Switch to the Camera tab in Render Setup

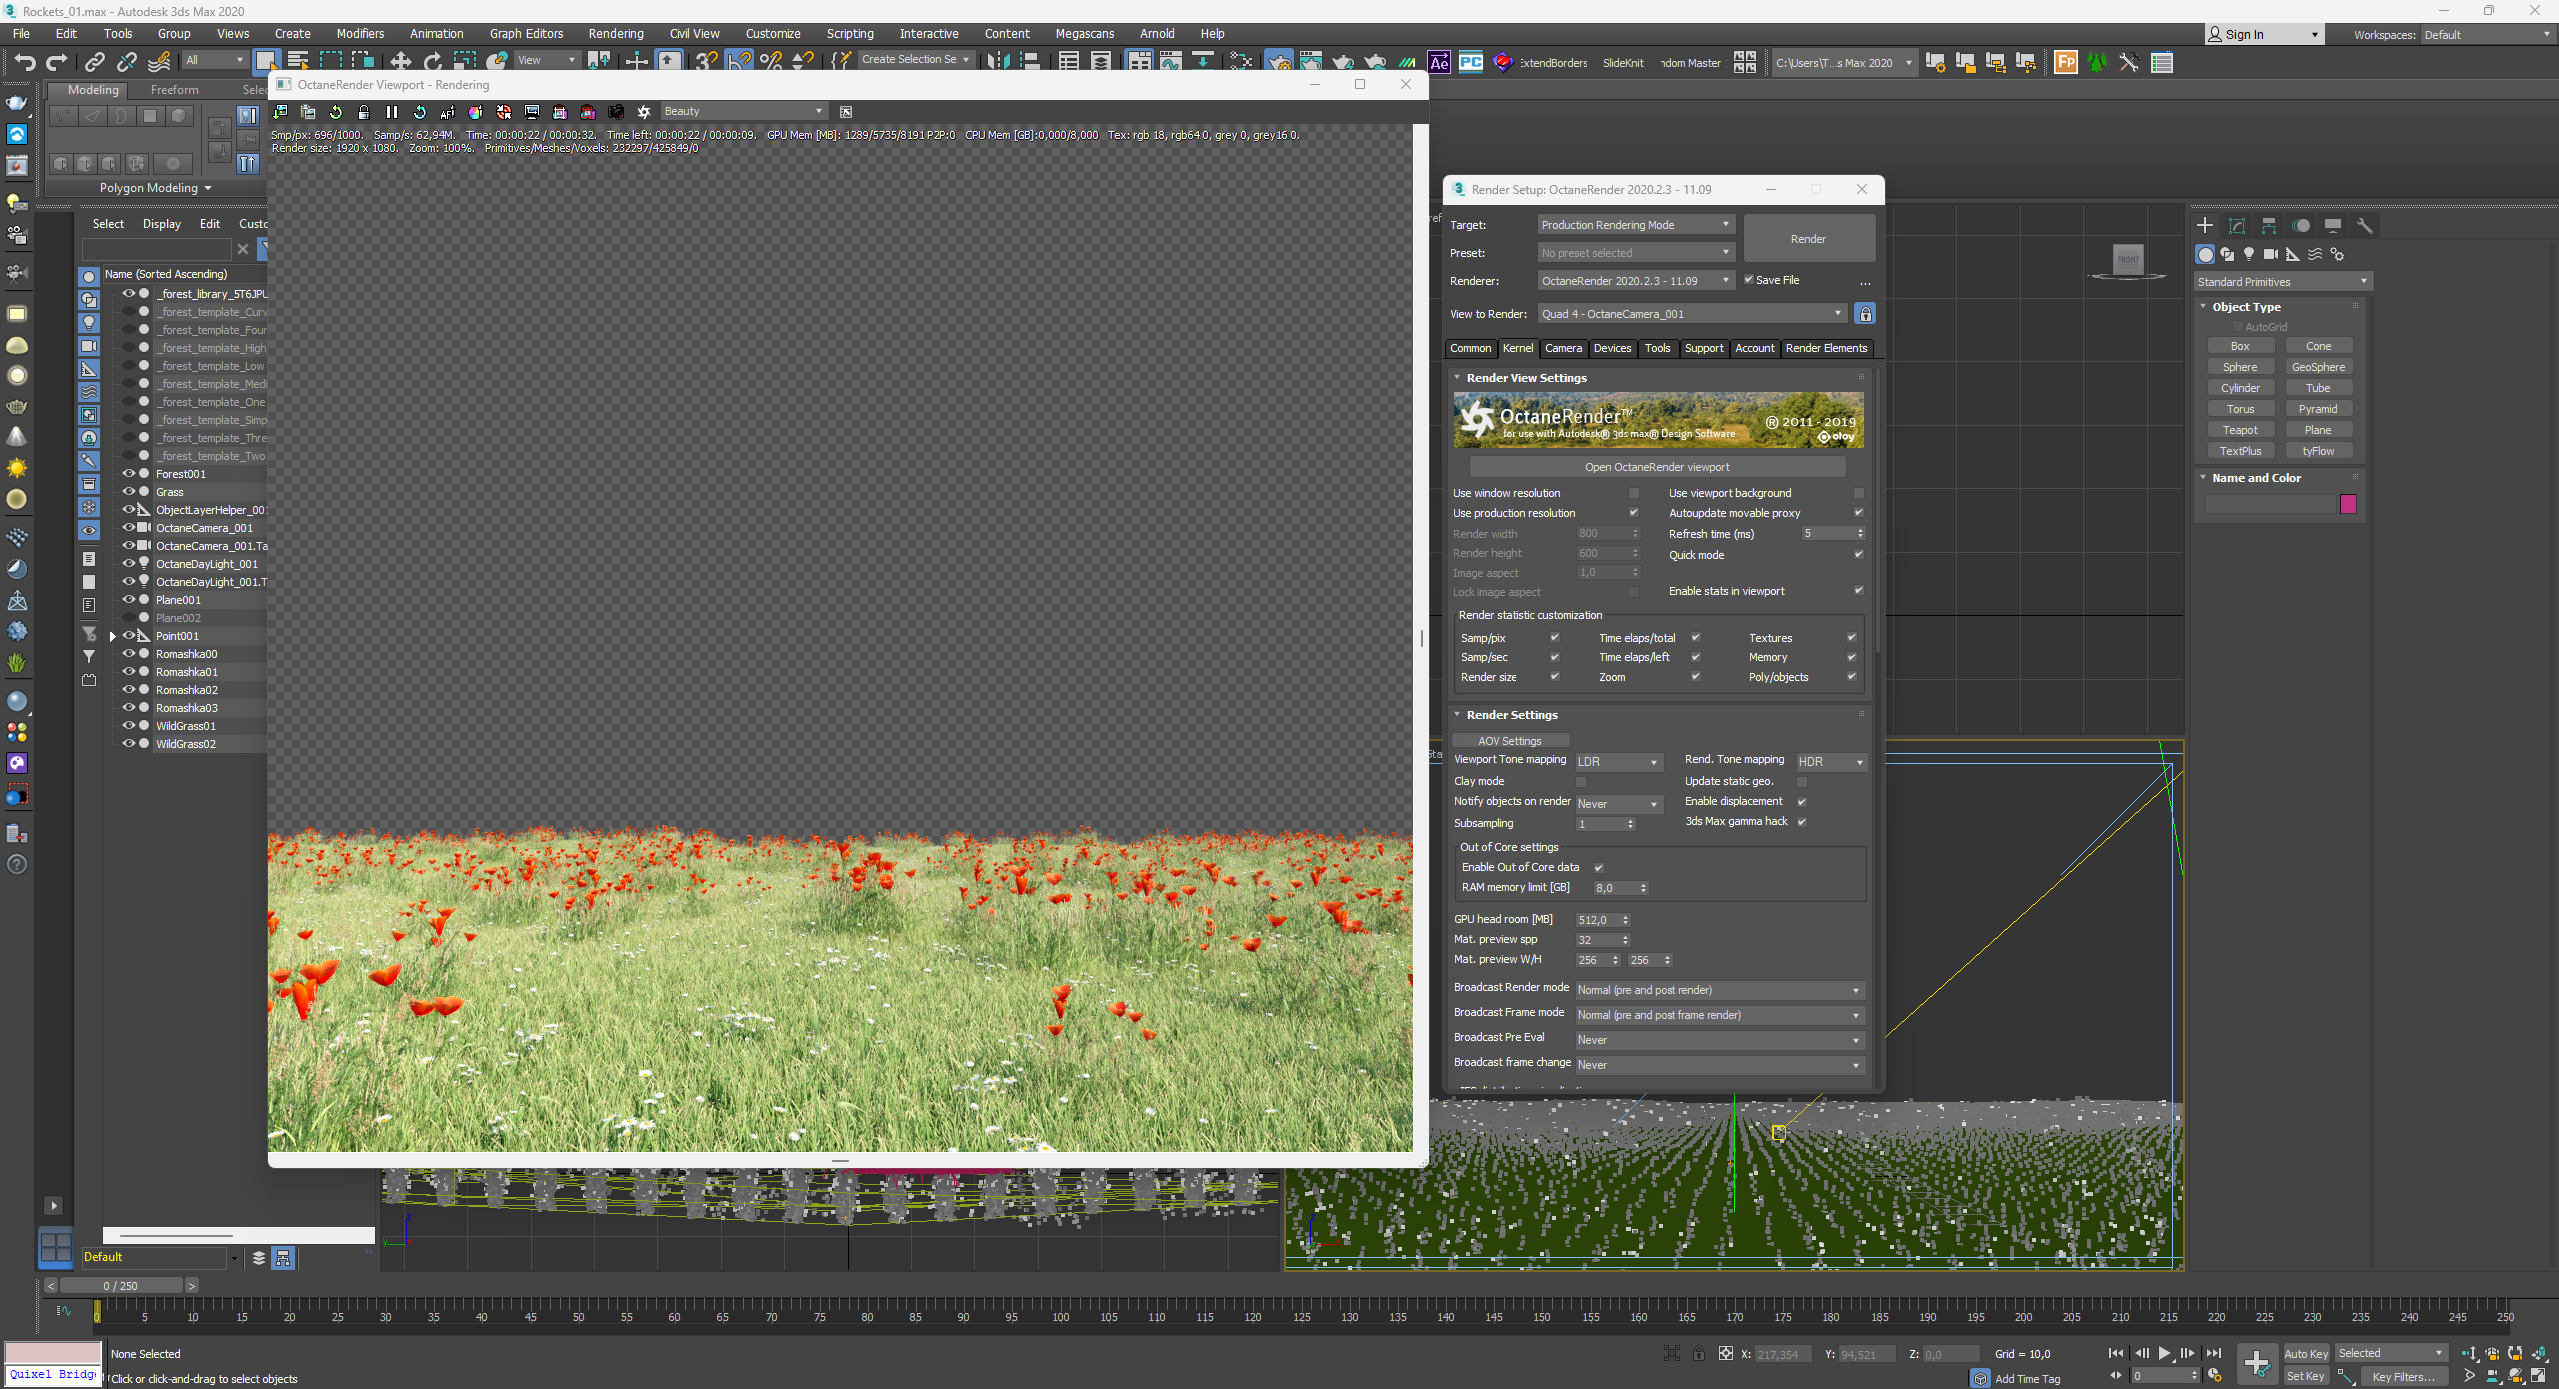click(1562, 348)
